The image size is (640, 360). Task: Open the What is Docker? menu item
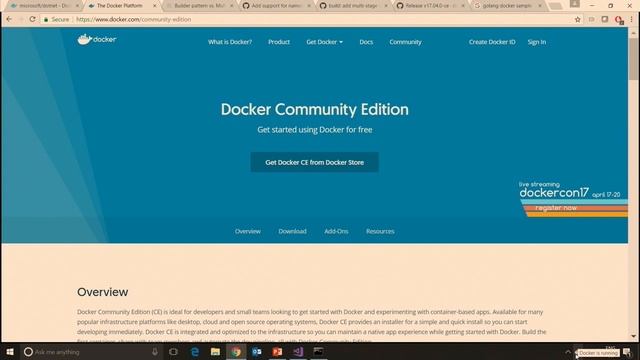coord(230,42)
